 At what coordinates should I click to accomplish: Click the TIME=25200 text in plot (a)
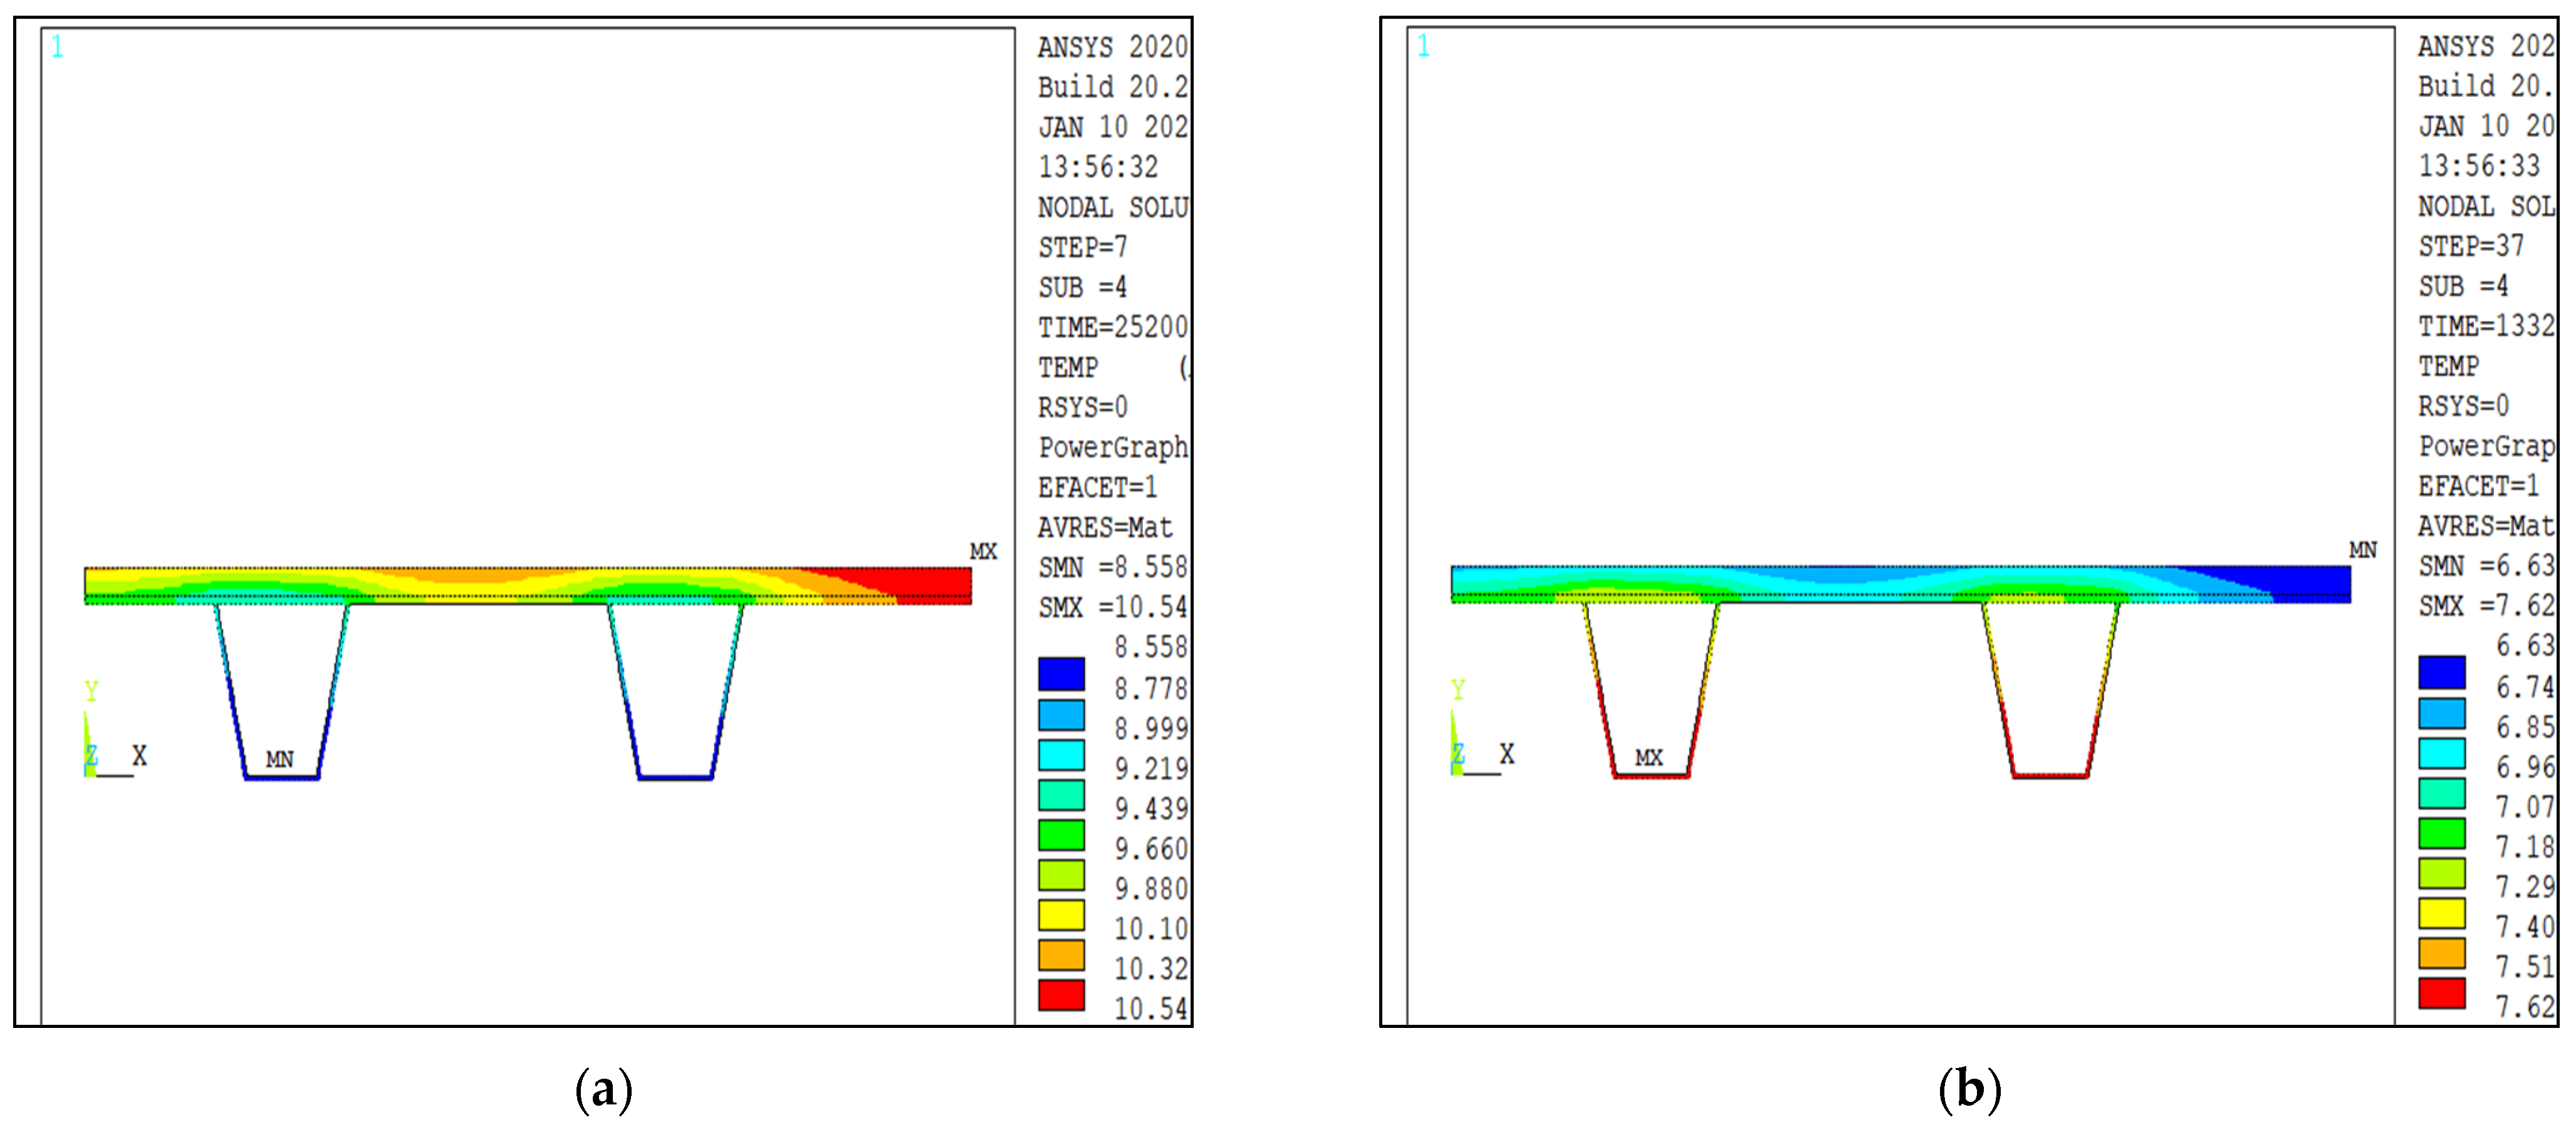pos(1113,327)
